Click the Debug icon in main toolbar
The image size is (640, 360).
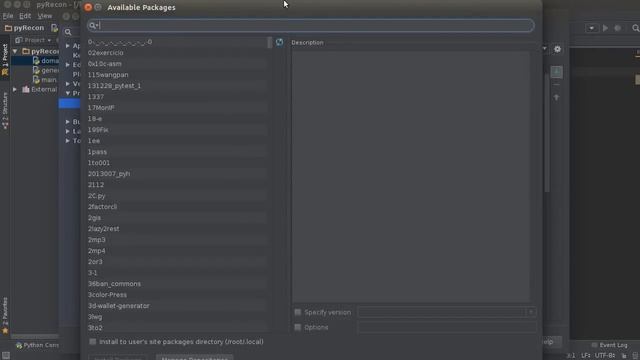point(618,28)
